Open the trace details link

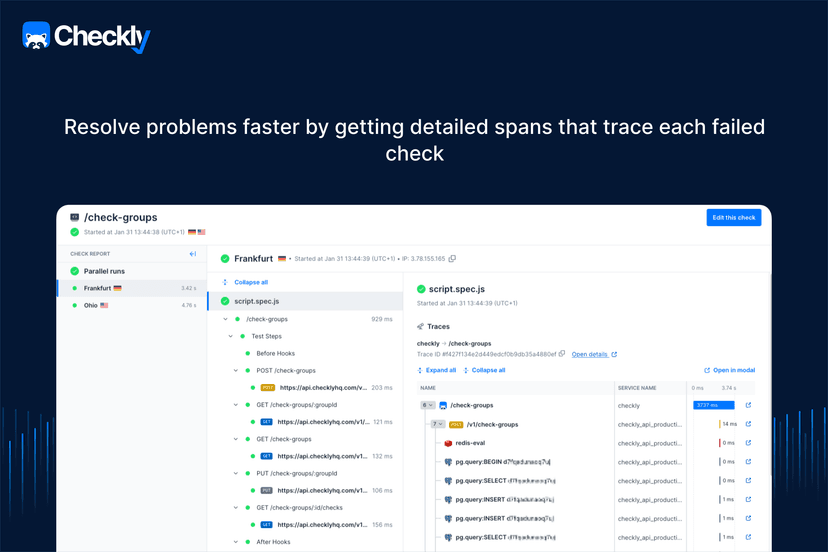click(593, 354)
